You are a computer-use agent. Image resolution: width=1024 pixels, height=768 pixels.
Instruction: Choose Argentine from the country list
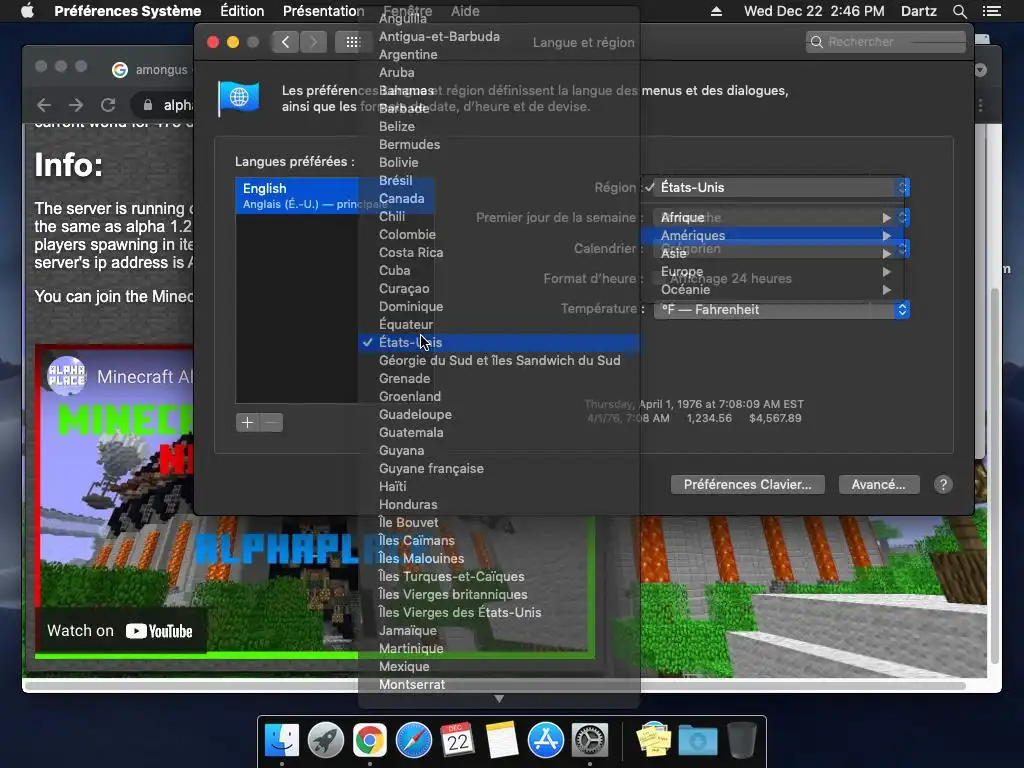499,55
